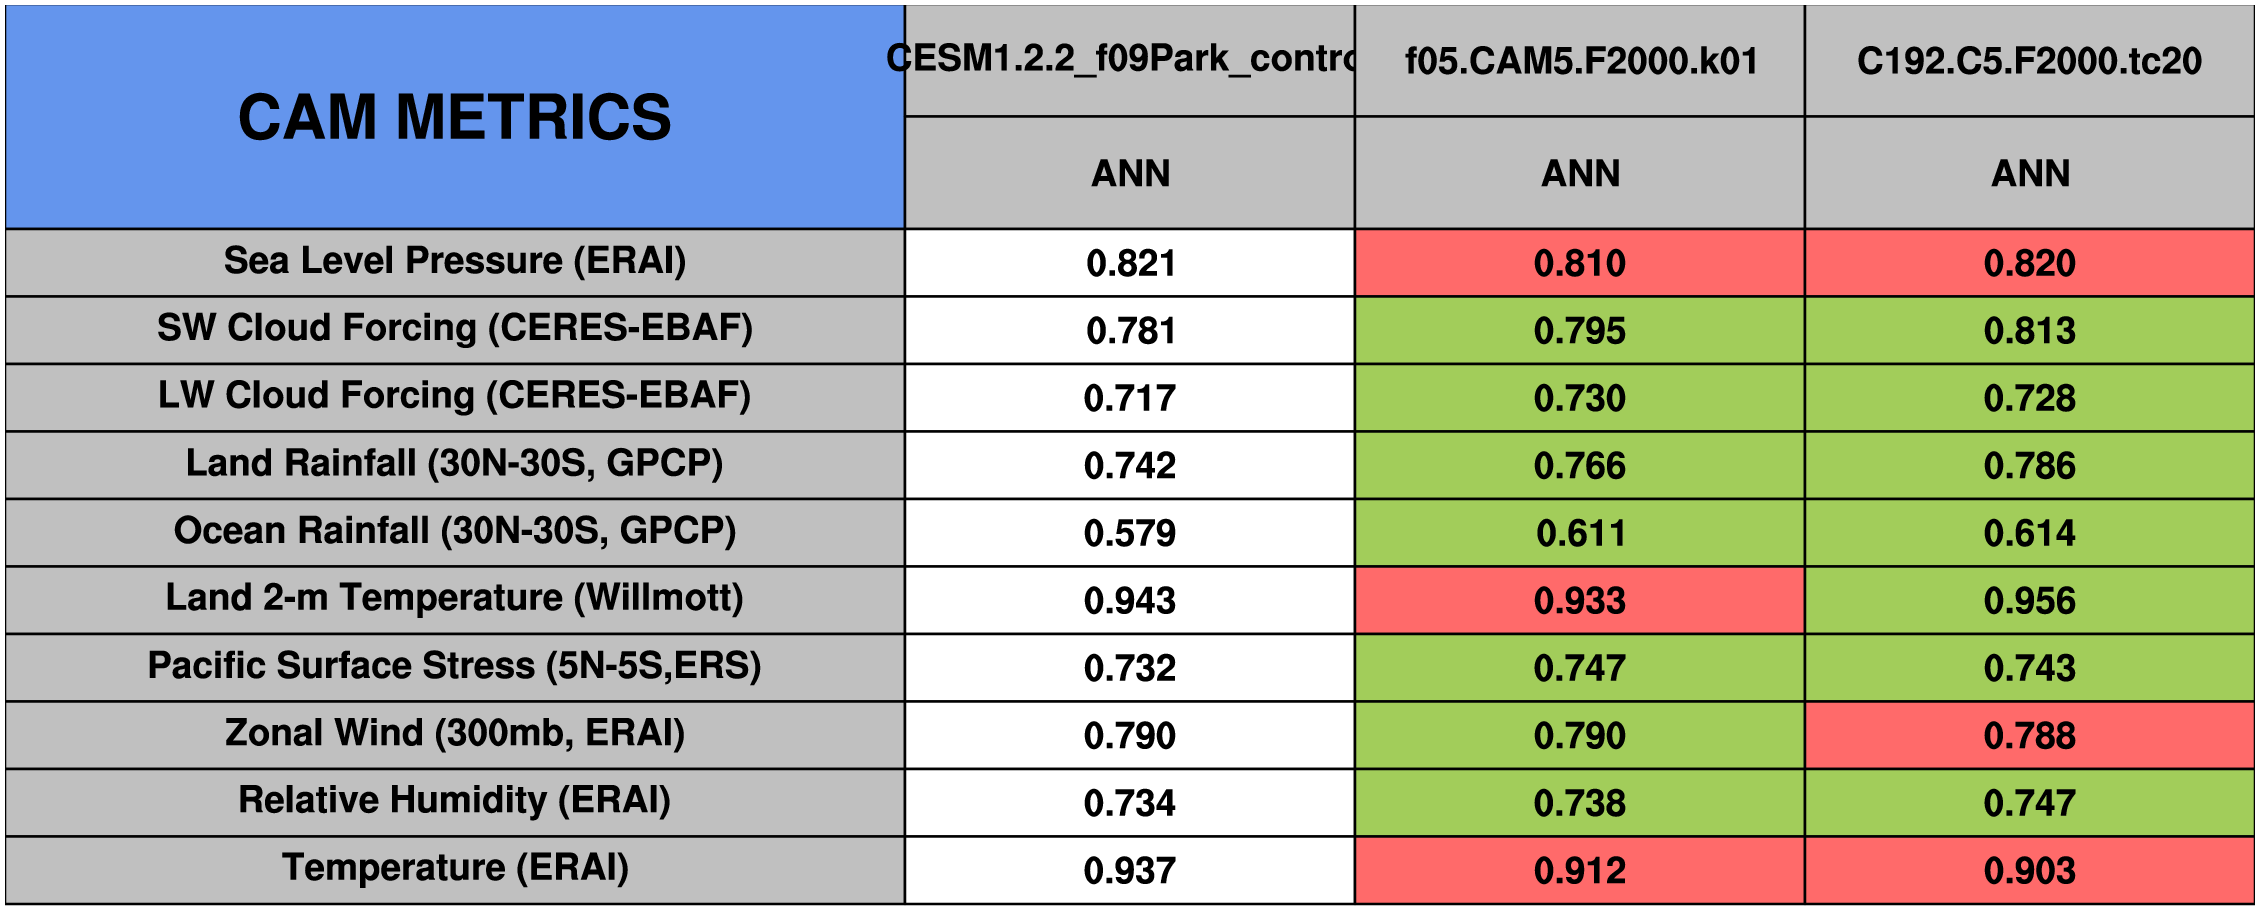Click the red 0.810 Sea Level Pressure cell

1580,263
